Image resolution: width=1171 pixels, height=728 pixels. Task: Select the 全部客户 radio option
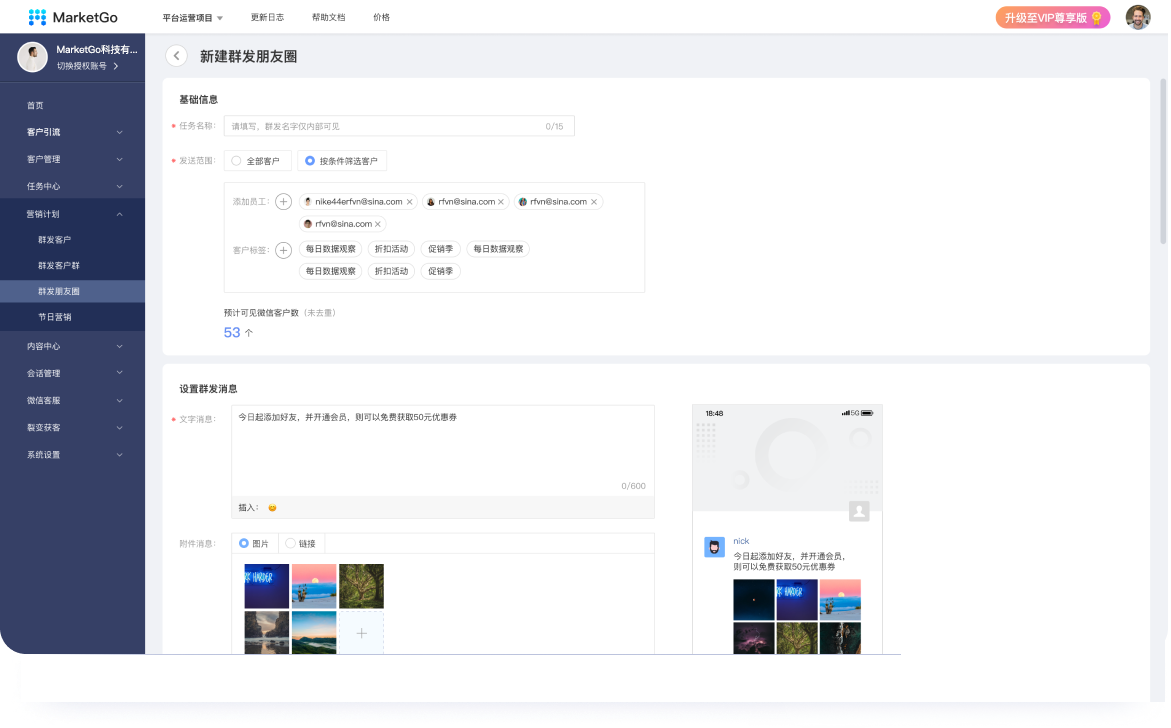pos(258,161)
